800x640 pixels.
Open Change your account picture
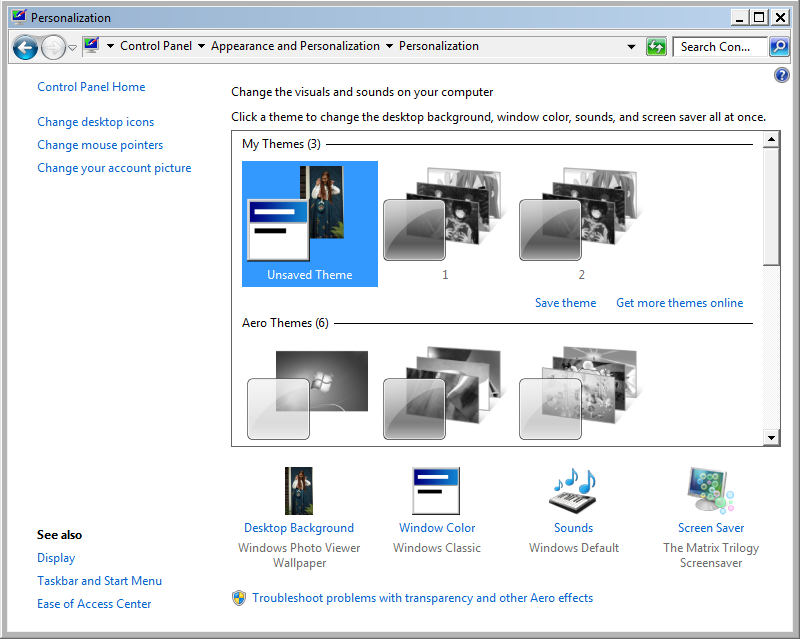[114, 168]
